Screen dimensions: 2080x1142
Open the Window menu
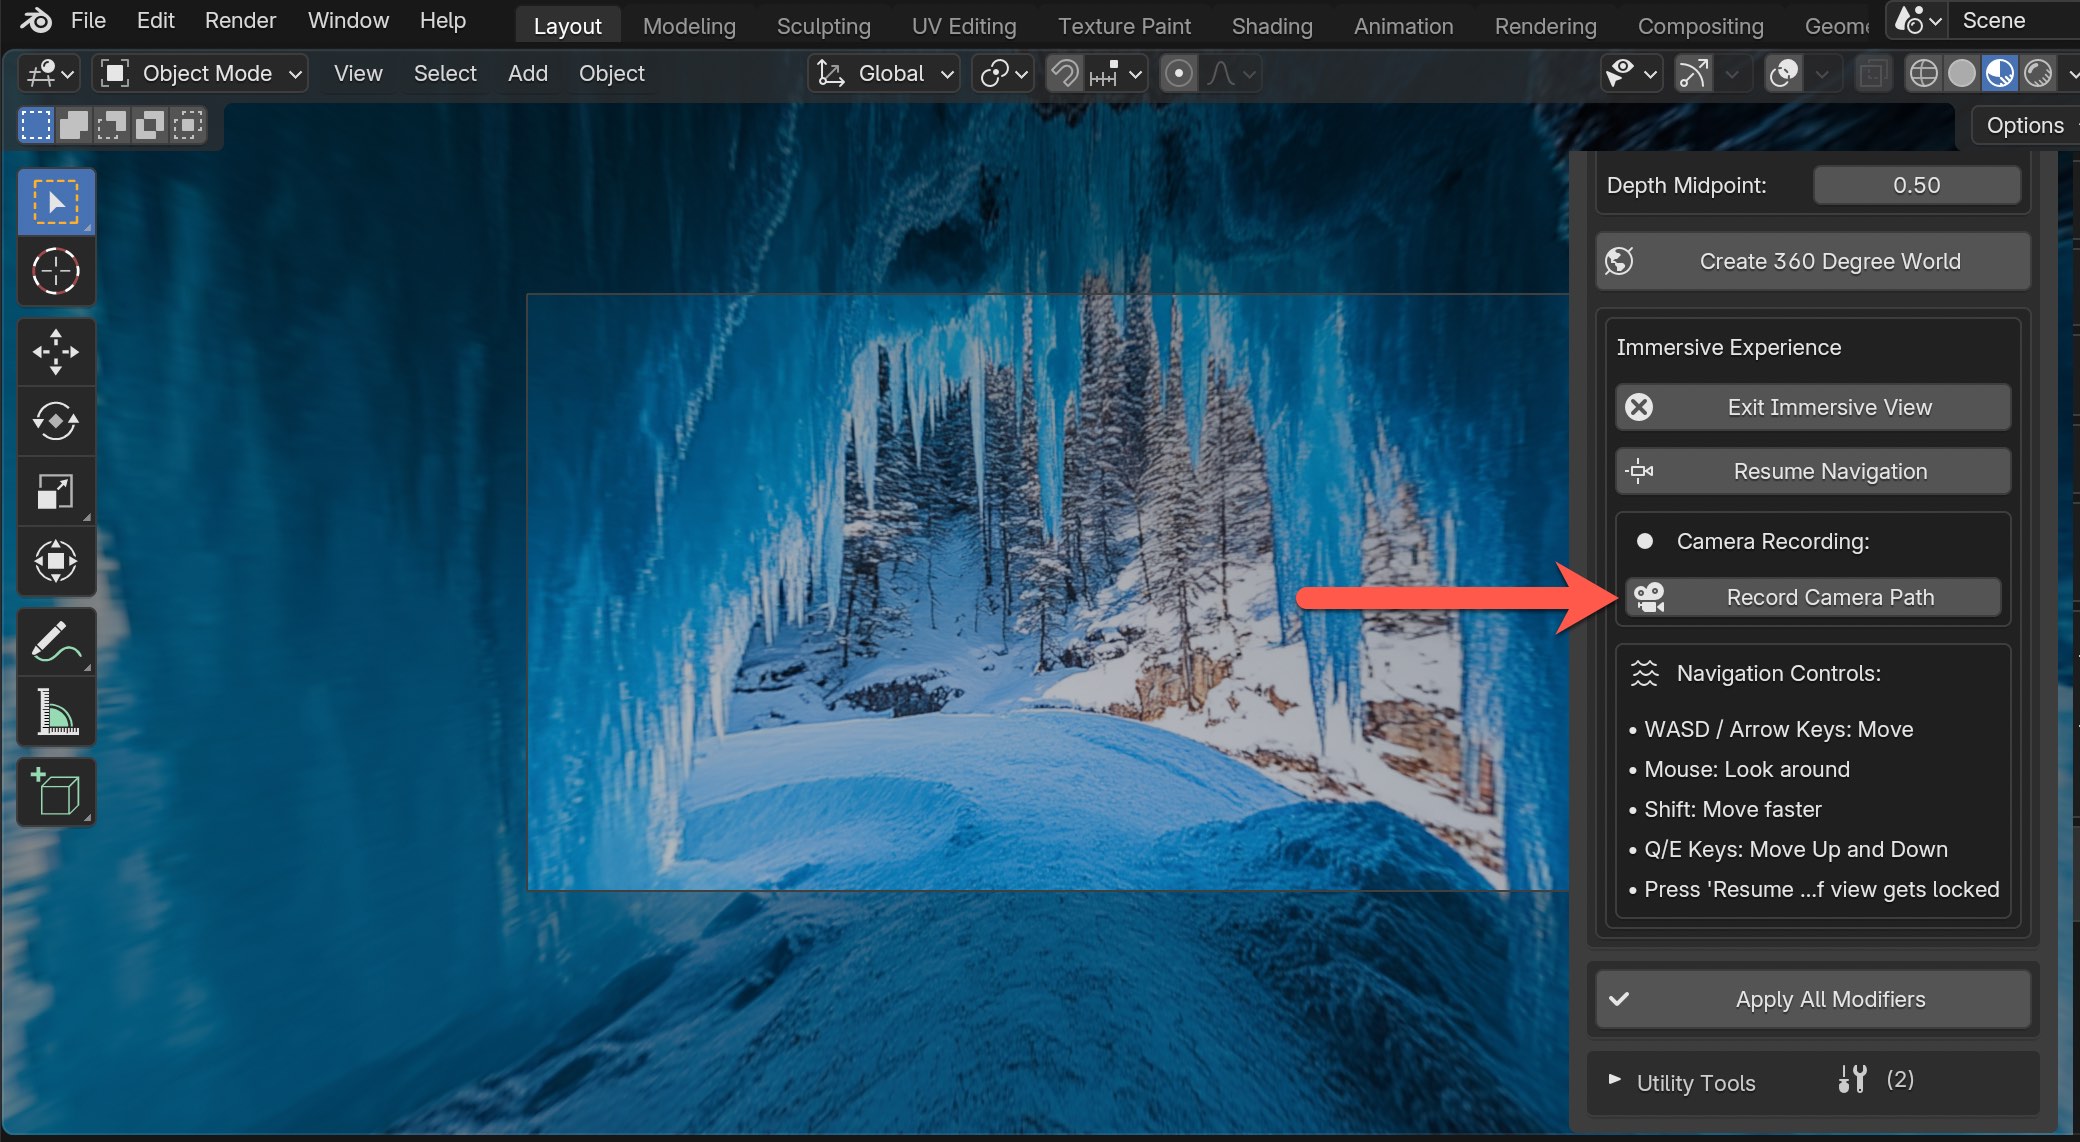pyautogui.click(x=348, y=20)
